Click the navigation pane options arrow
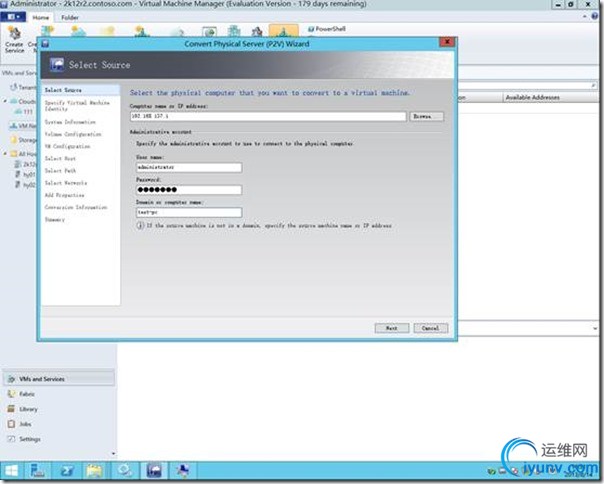Image resolution: width=604 pixels, height=484 pixels. pyautogui.click(x=113, y=454)
